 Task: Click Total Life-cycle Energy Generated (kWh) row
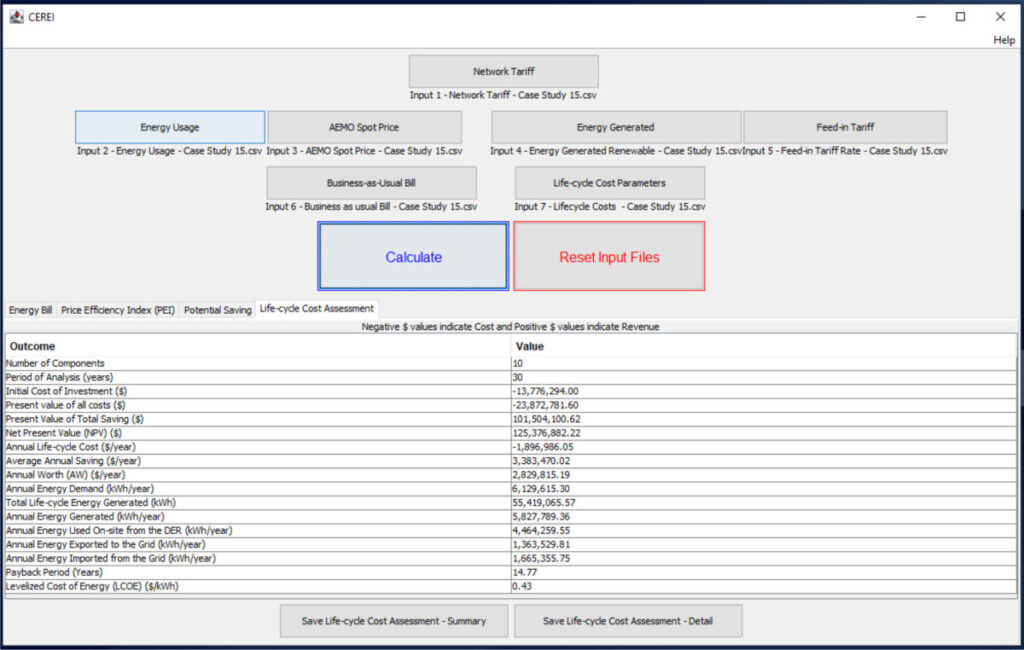pos(511,502)
